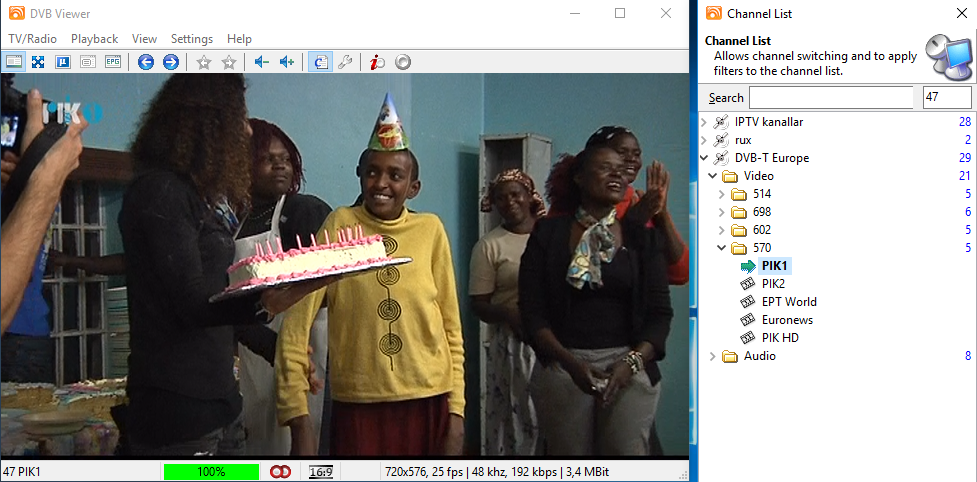Select the 'DVB-T Europe' label

click(771, 158)
